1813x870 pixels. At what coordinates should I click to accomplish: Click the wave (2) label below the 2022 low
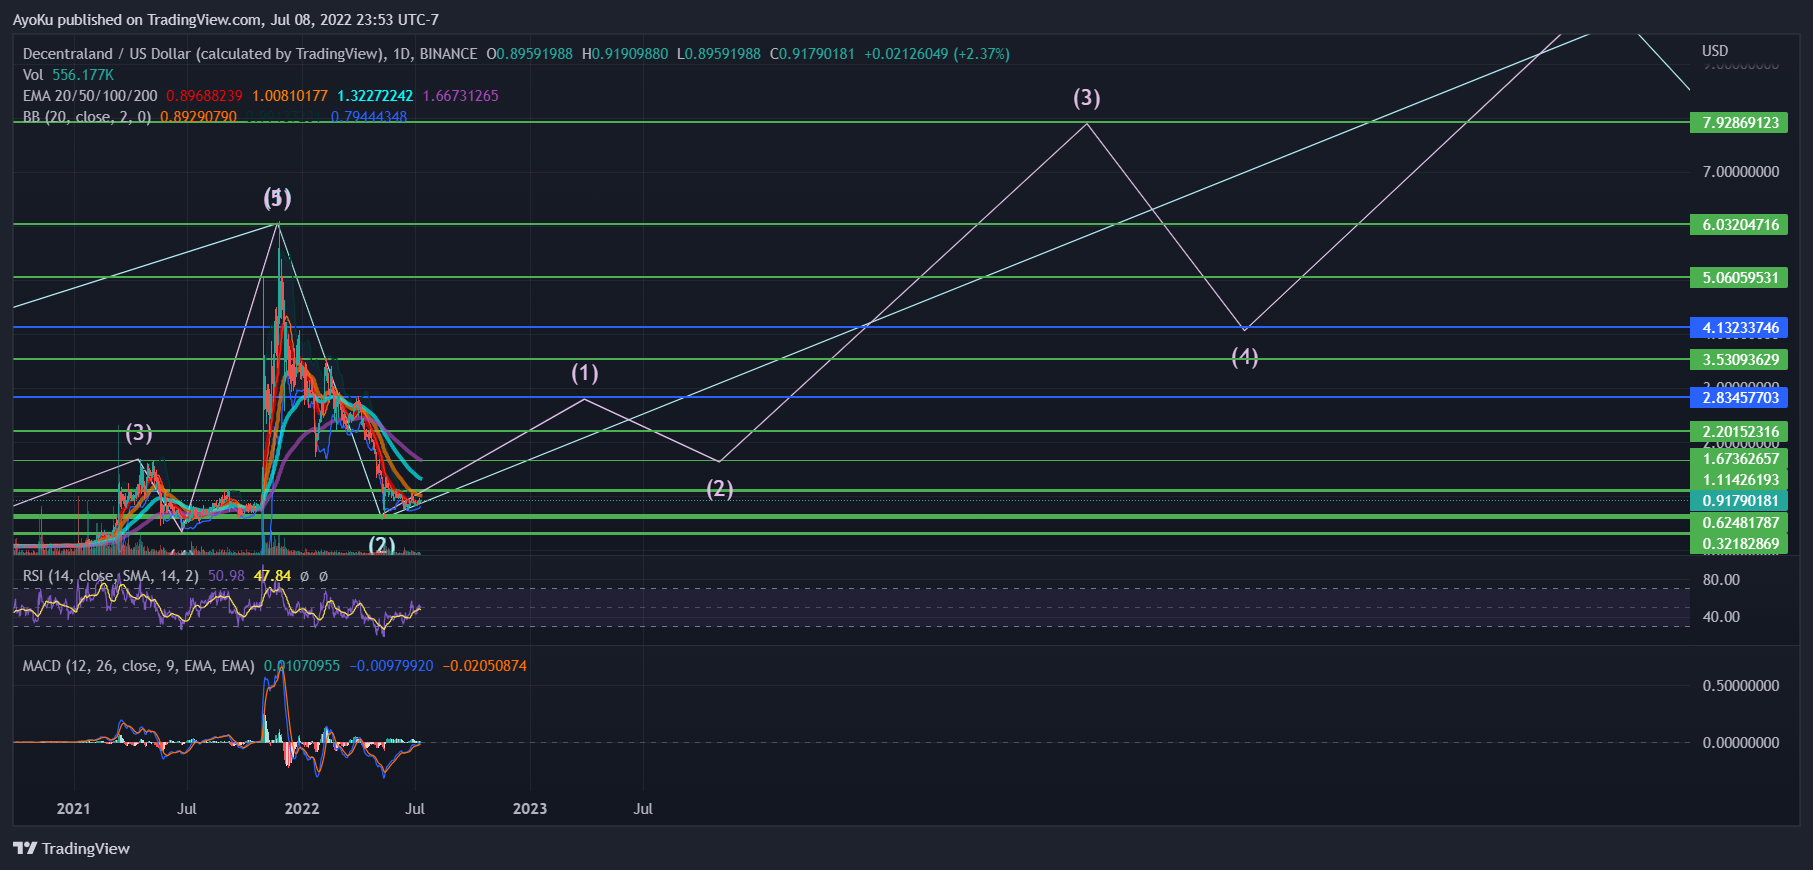[382, 545]
